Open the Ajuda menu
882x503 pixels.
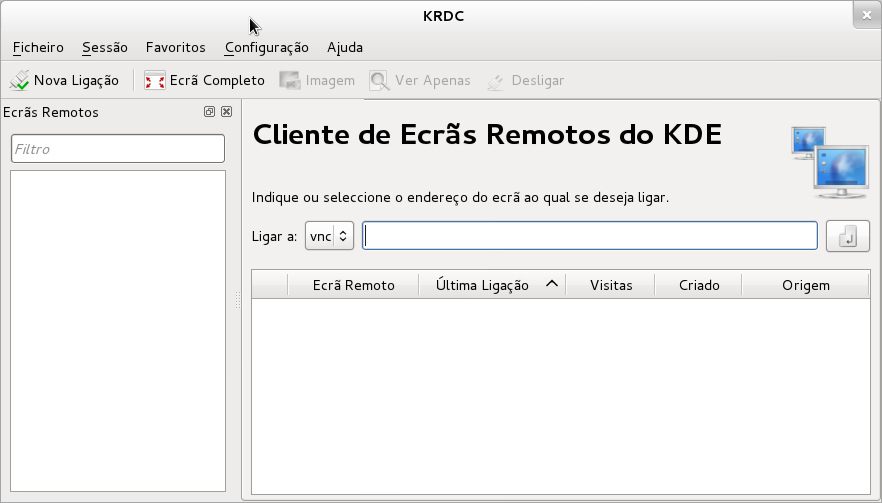coord(345,47)
